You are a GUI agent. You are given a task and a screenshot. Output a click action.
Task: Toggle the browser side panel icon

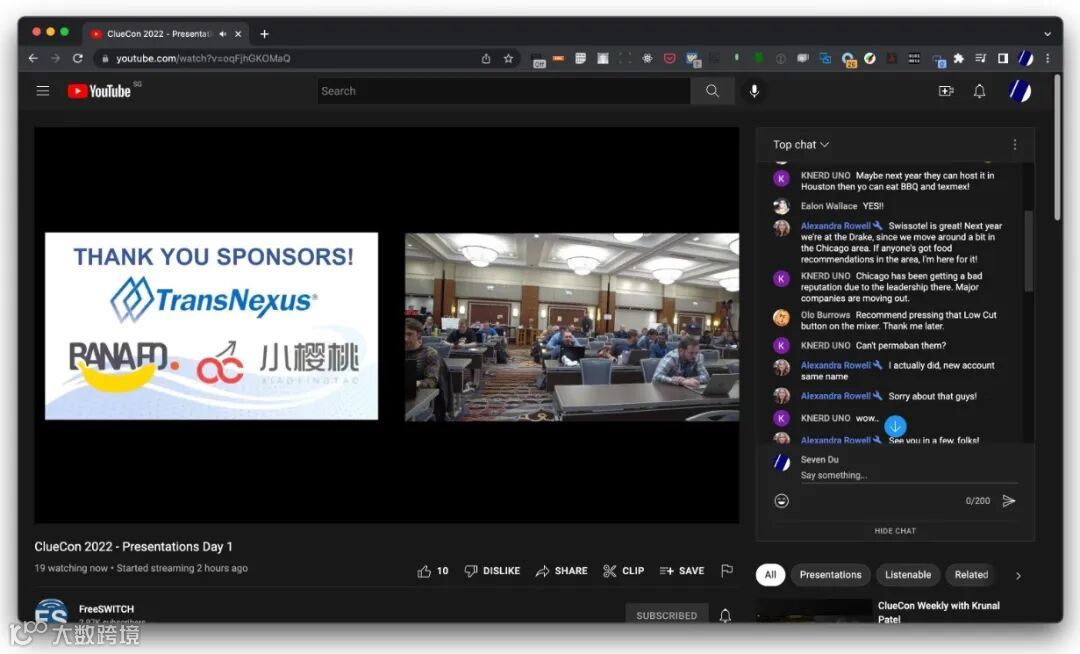coord(1003,59)
